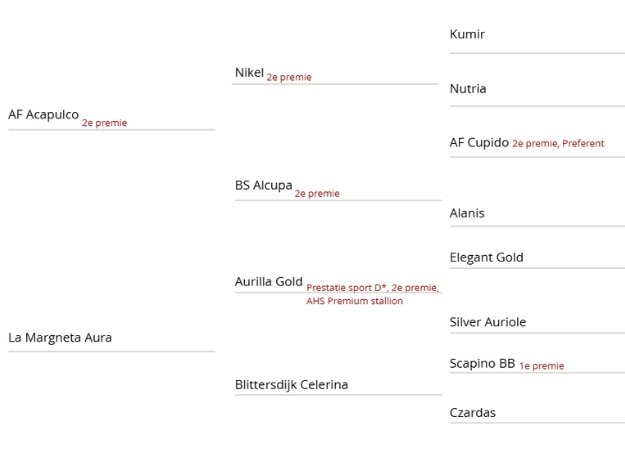
Task: Open Silver Auriole's pedigree entry
Action: tap(488, 322)
